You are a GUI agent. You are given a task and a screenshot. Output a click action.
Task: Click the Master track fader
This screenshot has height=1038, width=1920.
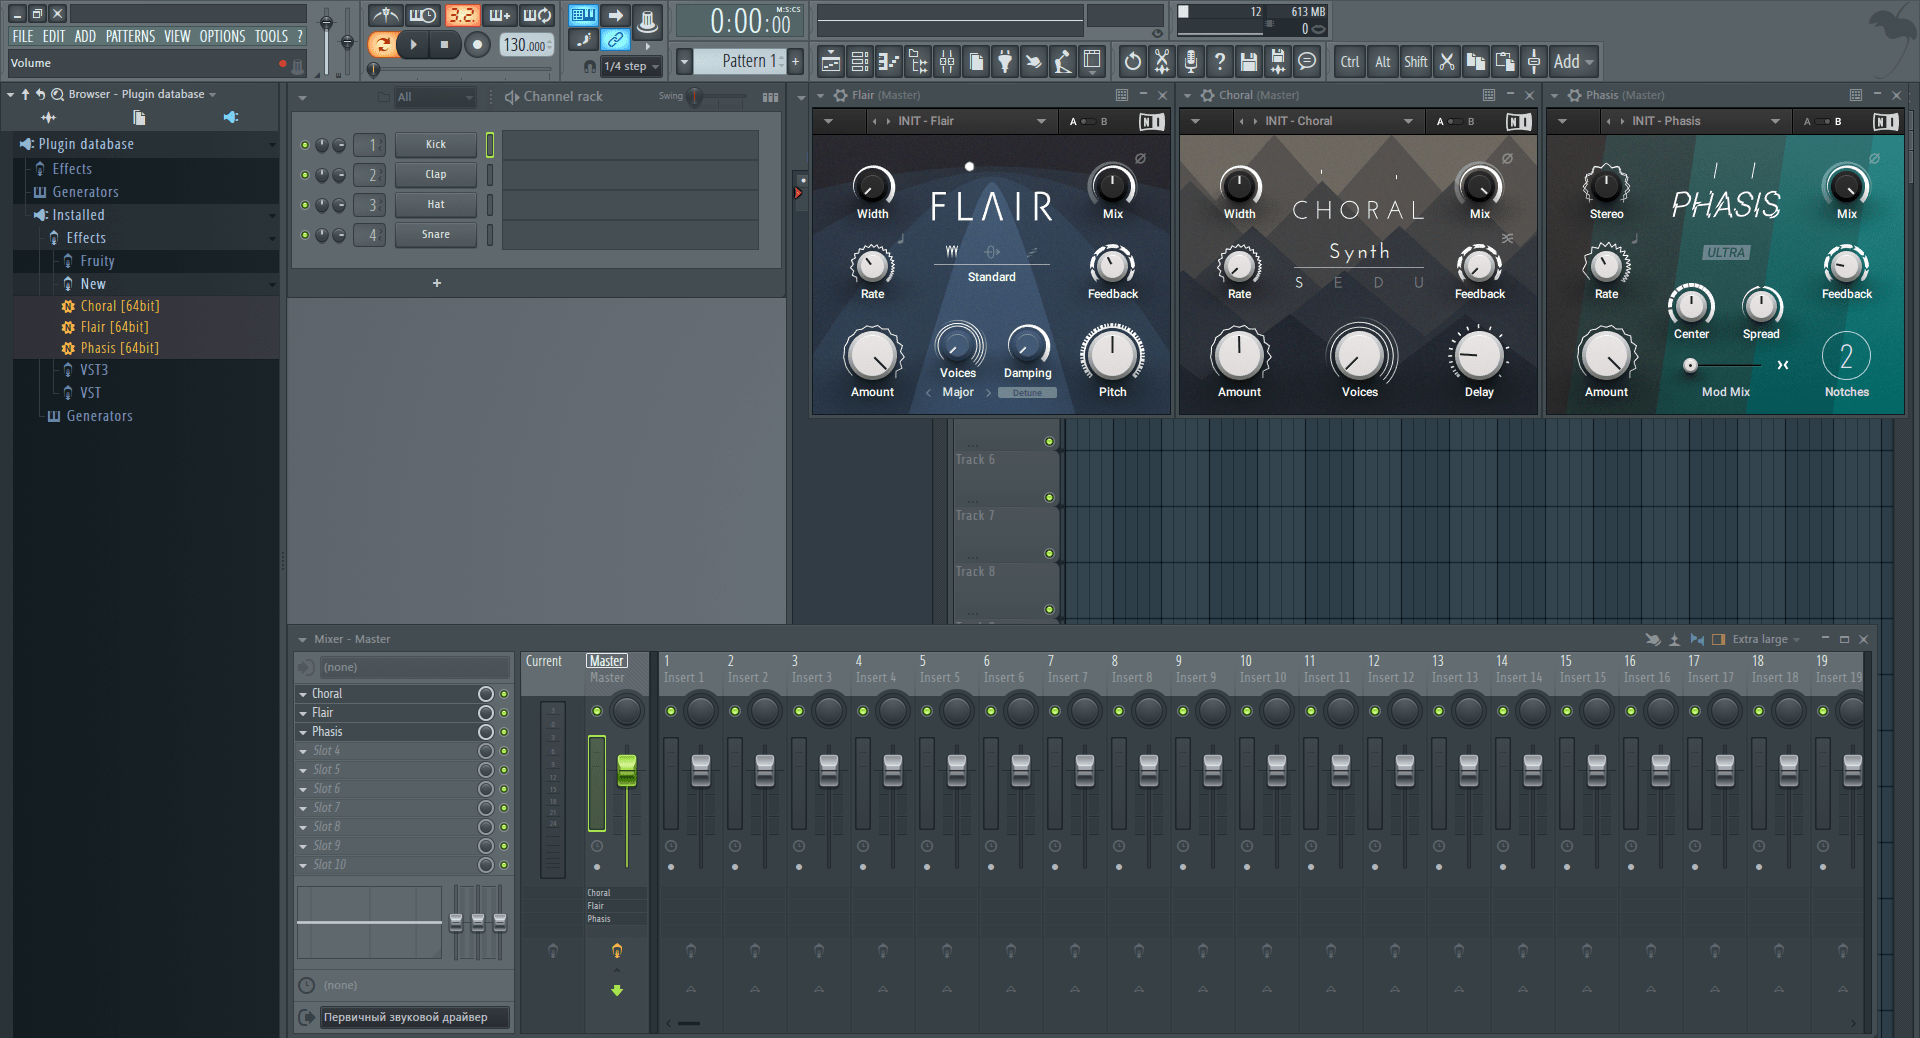point(627,768)
